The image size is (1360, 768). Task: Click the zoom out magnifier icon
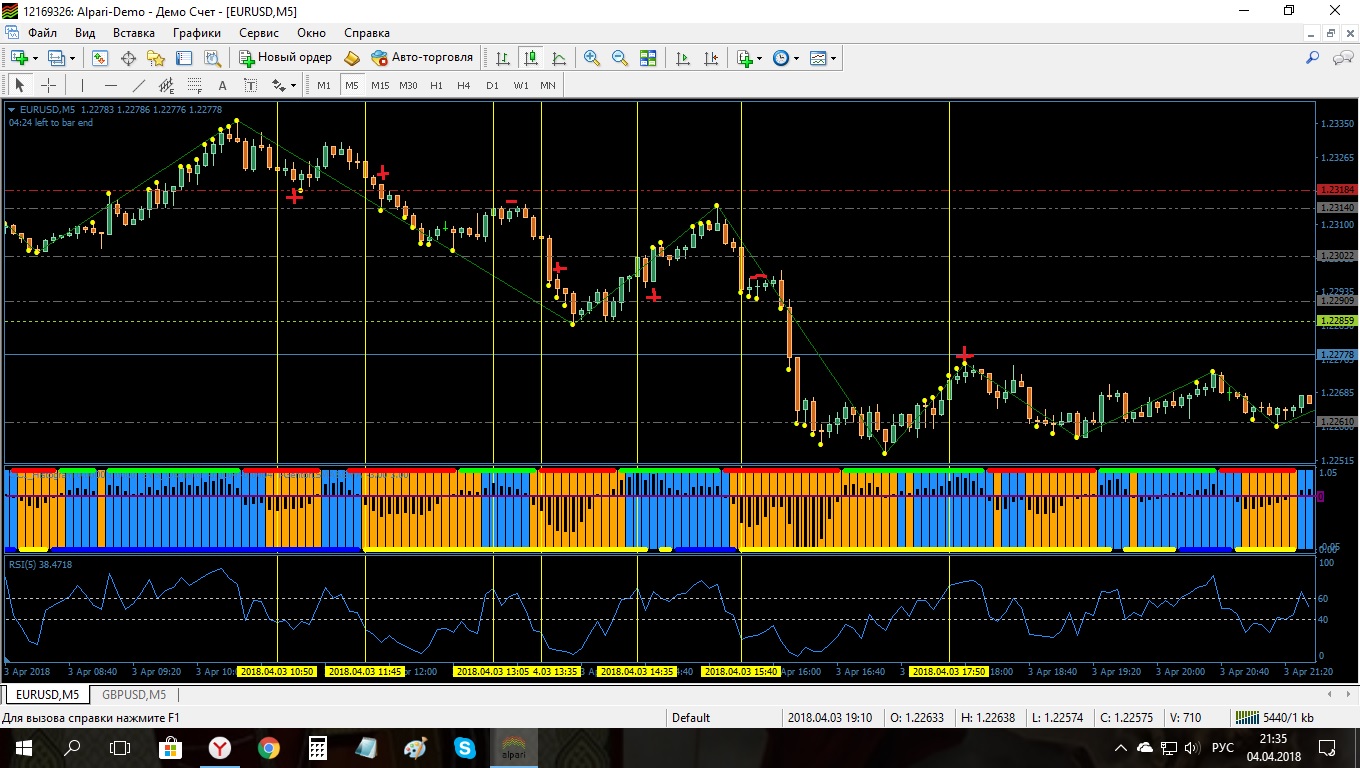pos(620,58)
